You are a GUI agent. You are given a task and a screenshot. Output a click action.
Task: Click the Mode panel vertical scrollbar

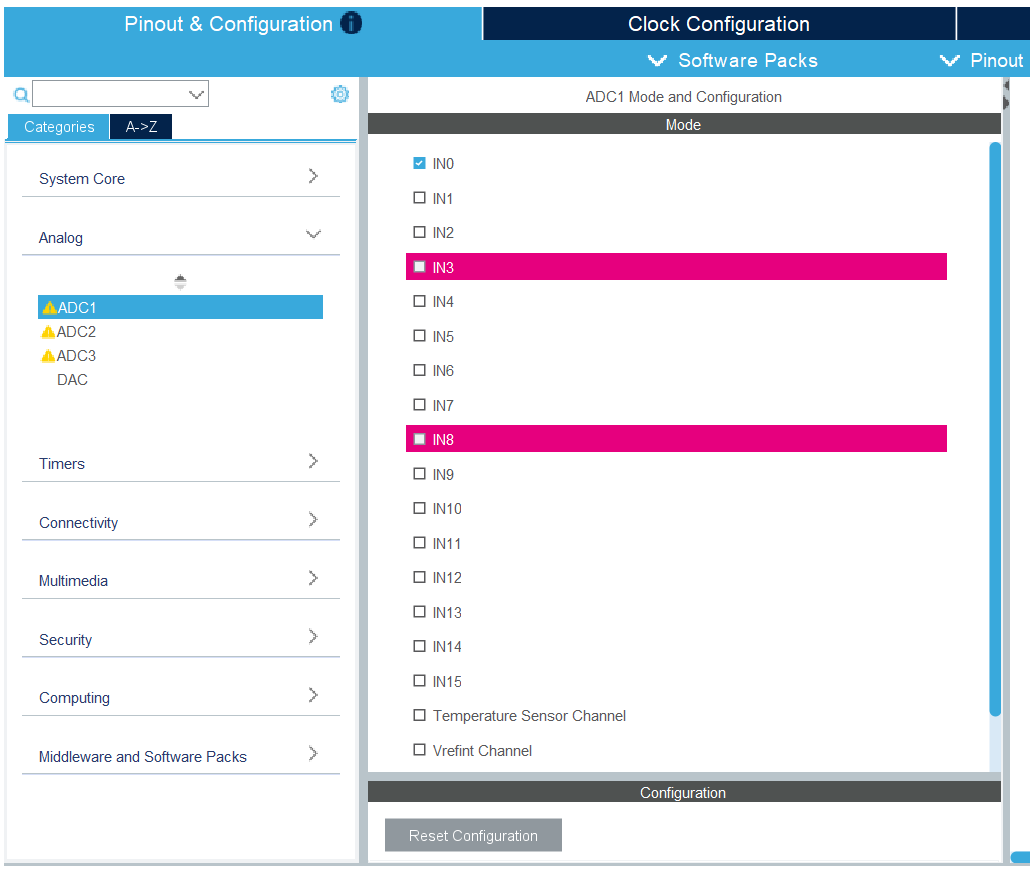[x=995, y=430]
